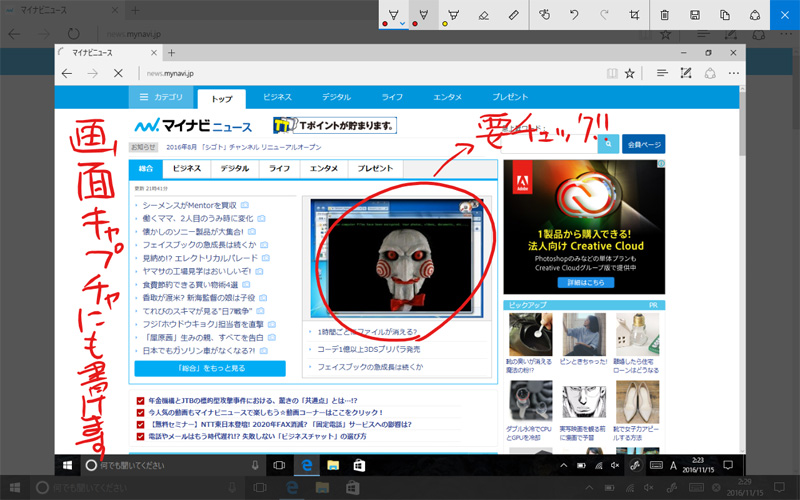The image size is (800, 500).
Task: Open the ballpoint pen options chevron
Action: [403, 23]
